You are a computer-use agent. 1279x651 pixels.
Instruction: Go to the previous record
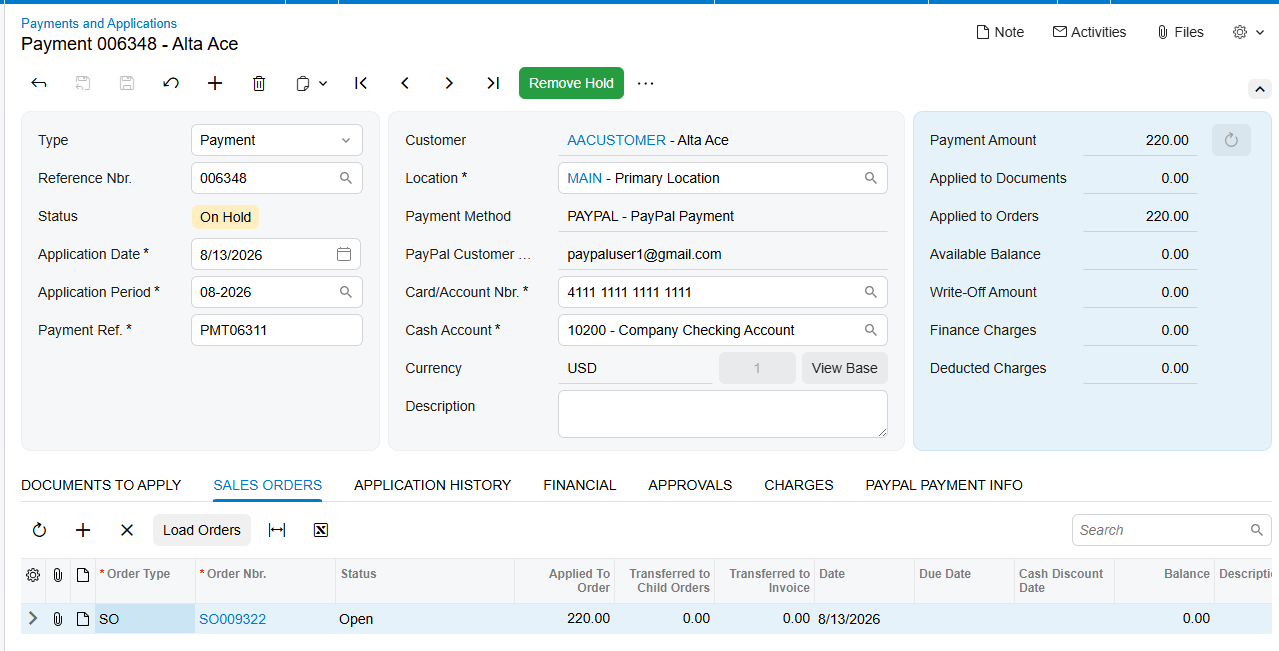click(x=405, y=83)
